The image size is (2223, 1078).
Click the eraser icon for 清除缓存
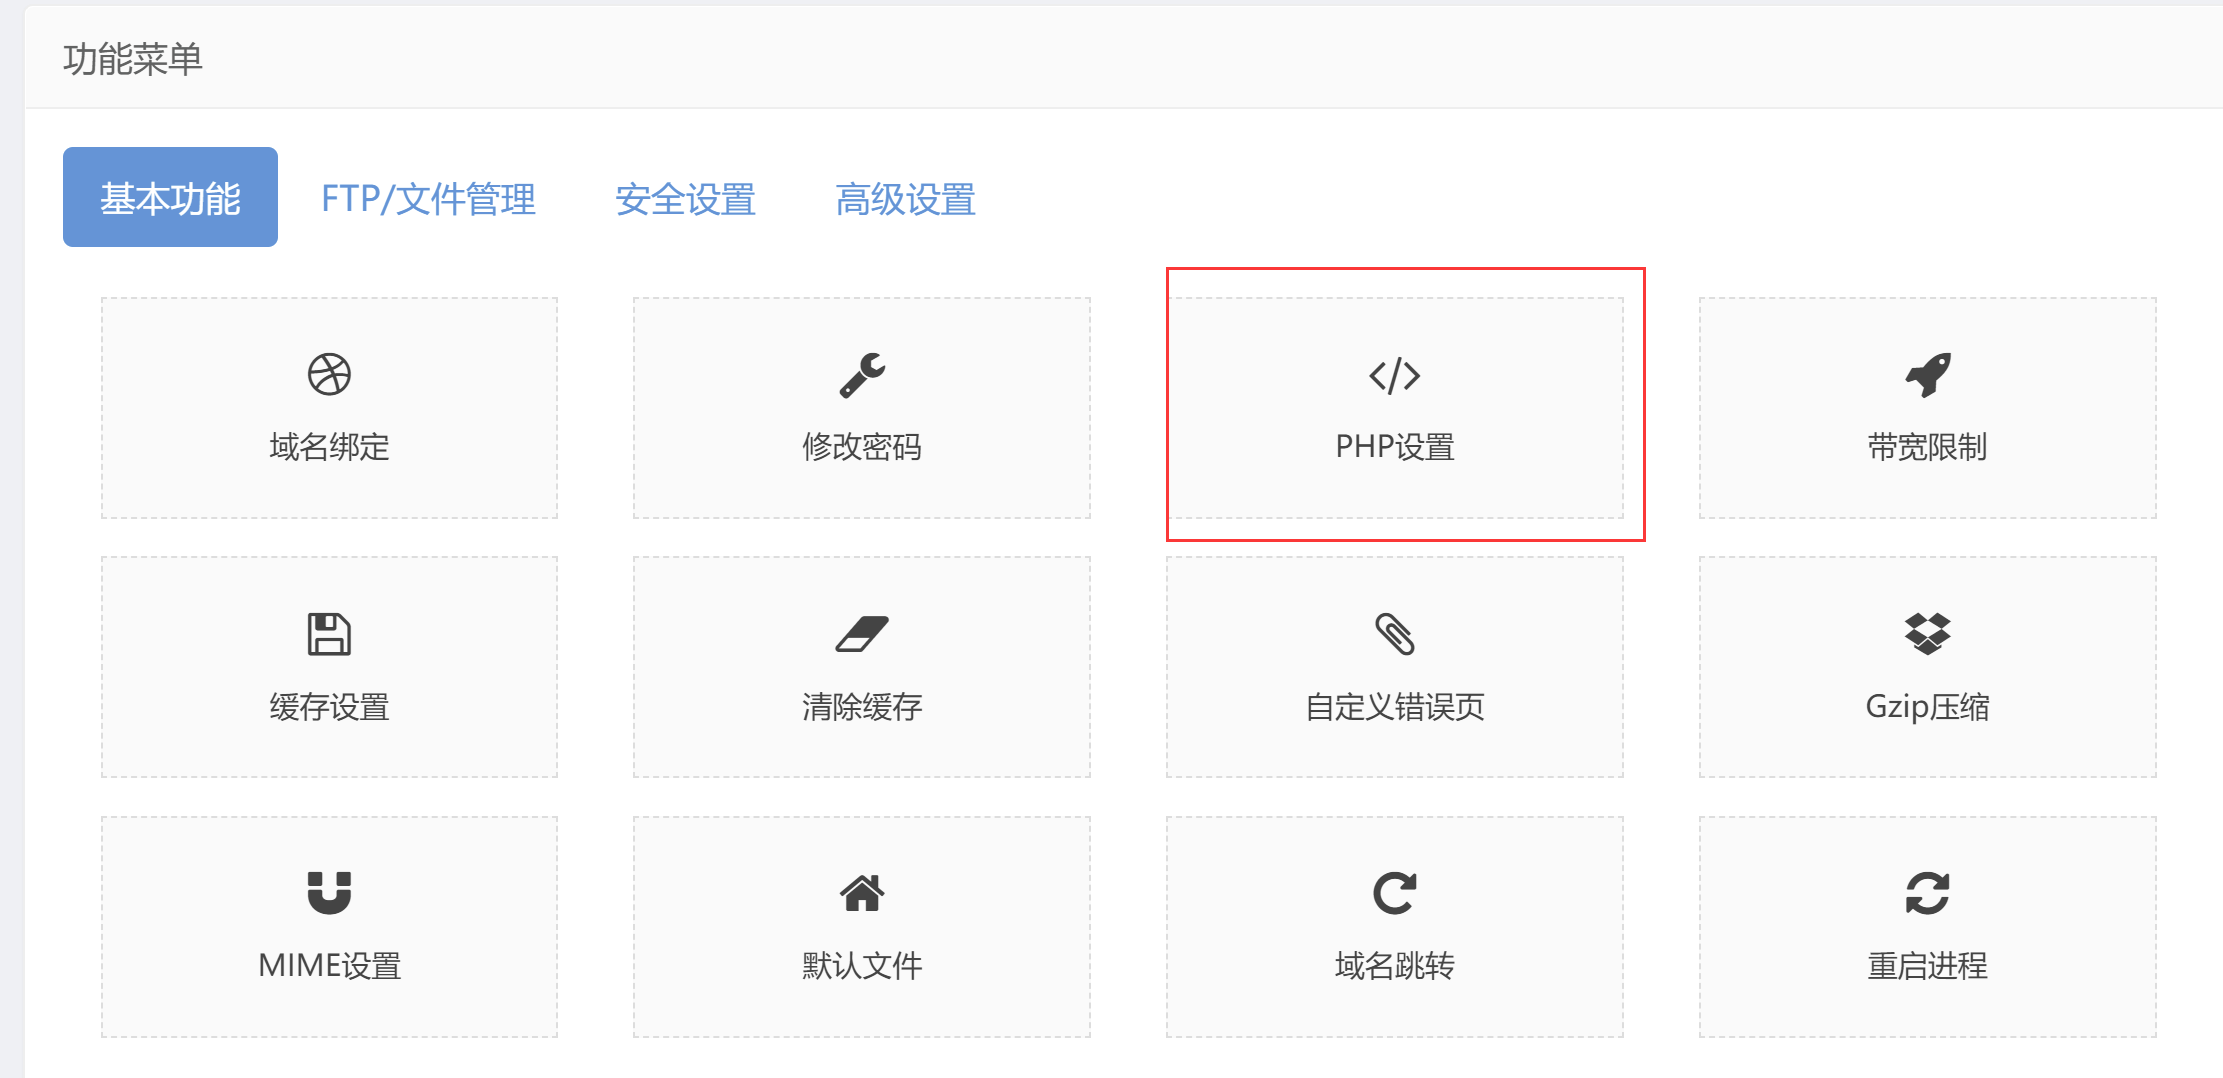(x=862, y=634)
